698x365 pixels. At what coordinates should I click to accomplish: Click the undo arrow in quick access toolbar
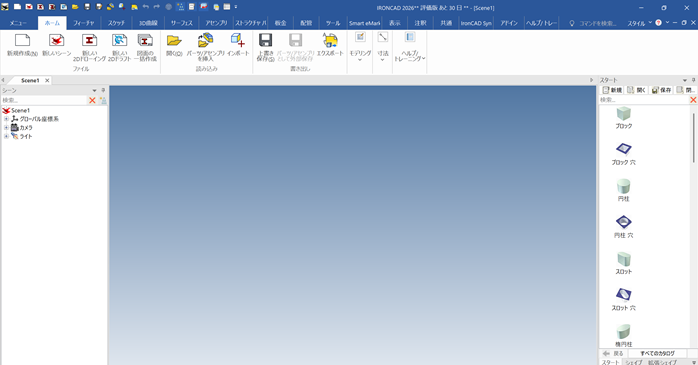click(146, 7)
